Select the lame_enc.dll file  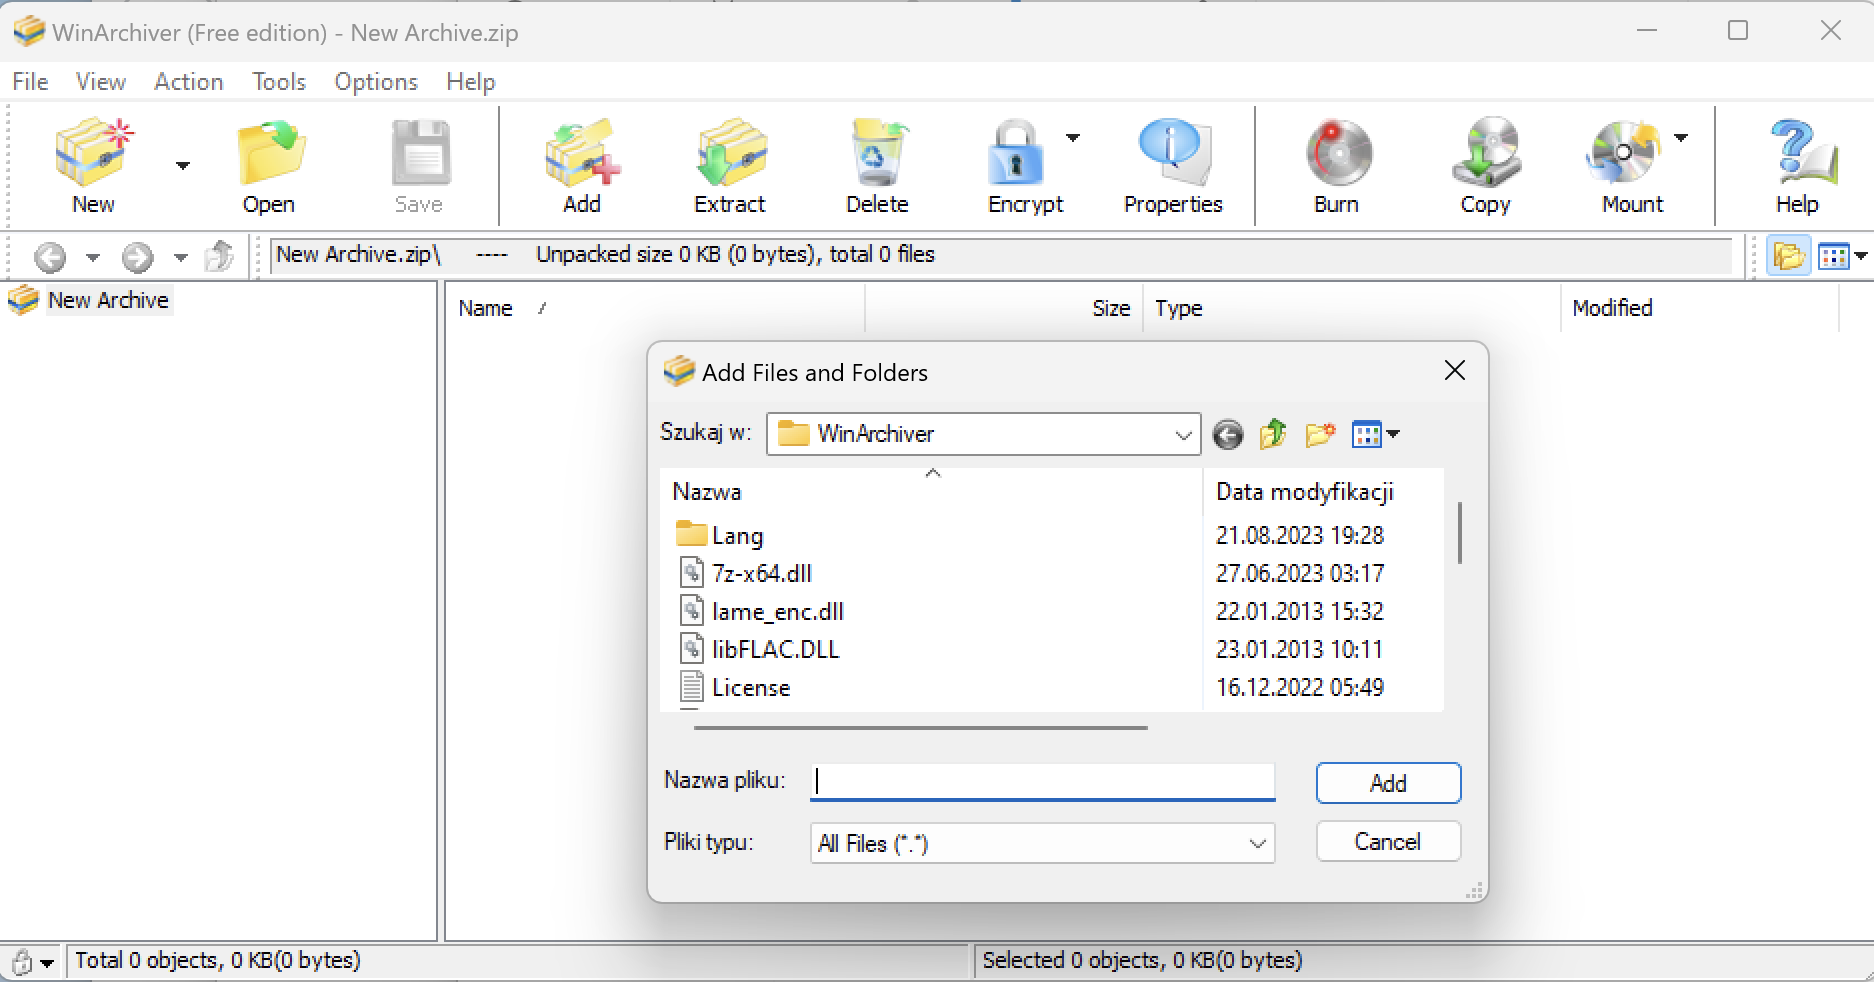(x=777, y=611)
